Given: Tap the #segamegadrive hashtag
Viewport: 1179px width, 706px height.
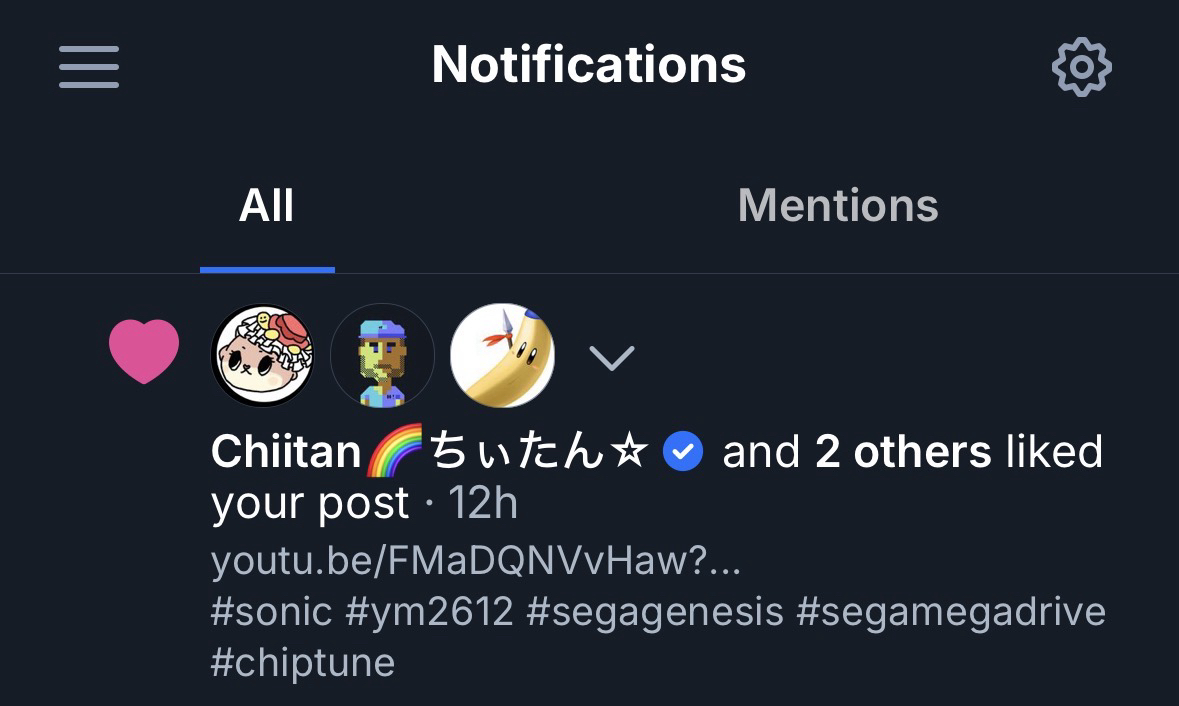Looking at the screenshot, I should pyautogui.click(x=951, y=611).
